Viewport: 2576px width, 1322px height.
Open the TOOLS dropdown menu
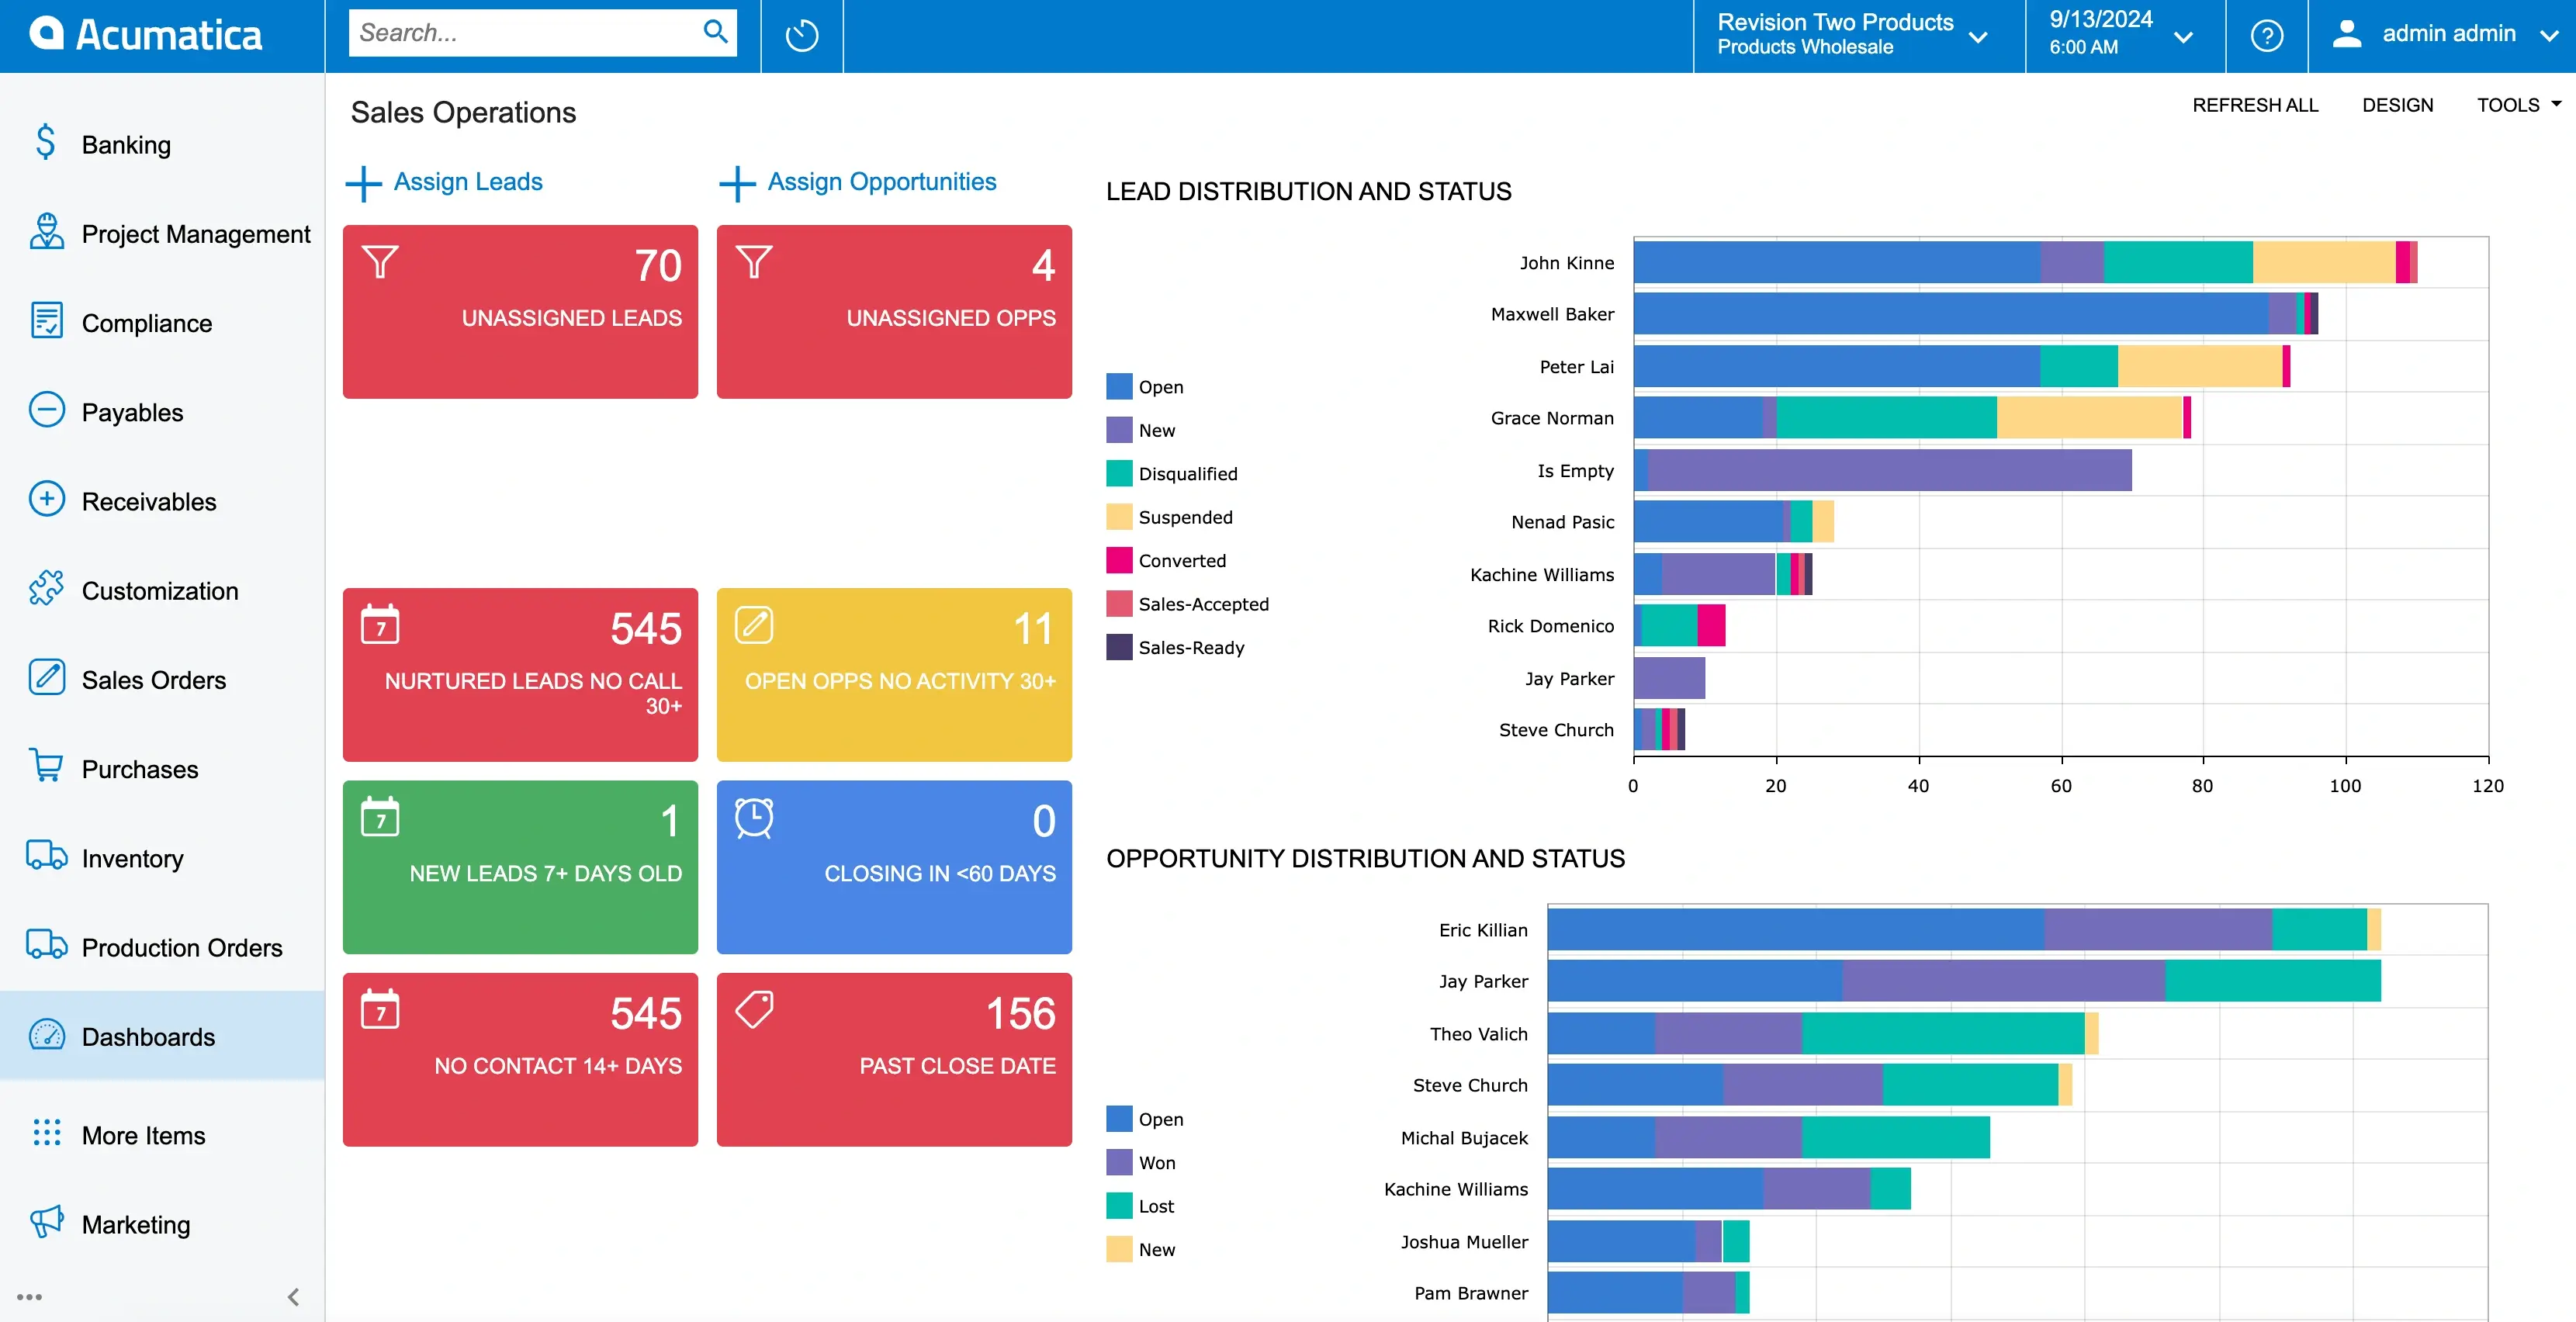(x=2517, y=105)
